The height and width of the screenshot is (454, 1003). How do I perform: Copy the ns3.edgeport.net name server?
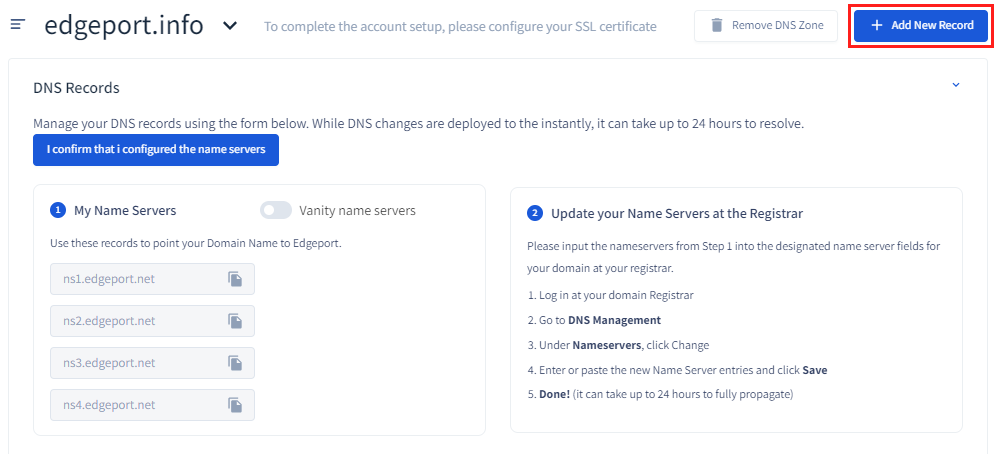(x=235, y=363)
